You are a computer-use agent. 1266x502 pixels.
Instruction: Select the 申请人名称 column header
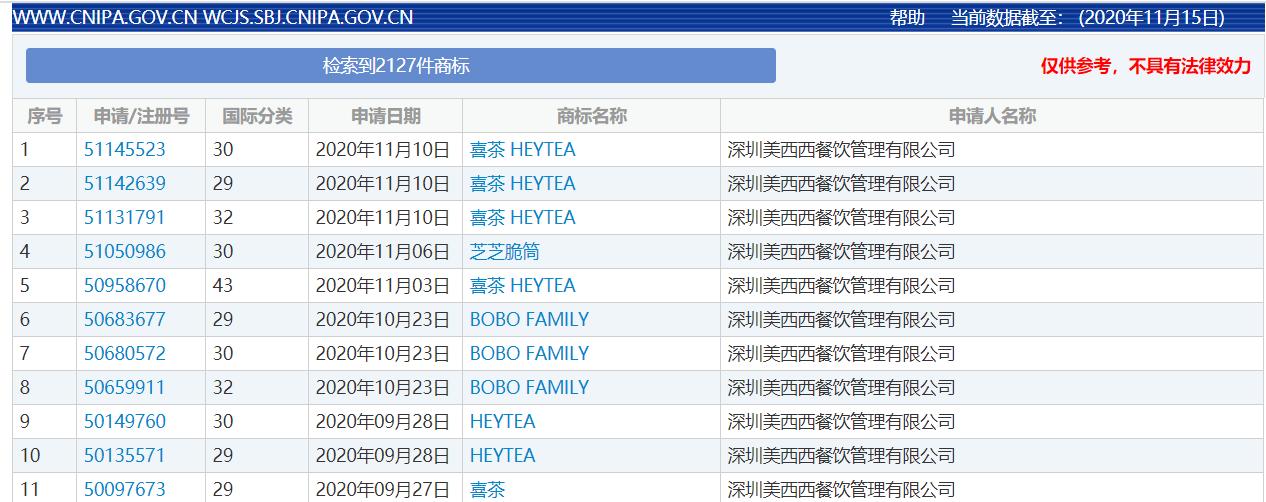click(x=991, y=116)
